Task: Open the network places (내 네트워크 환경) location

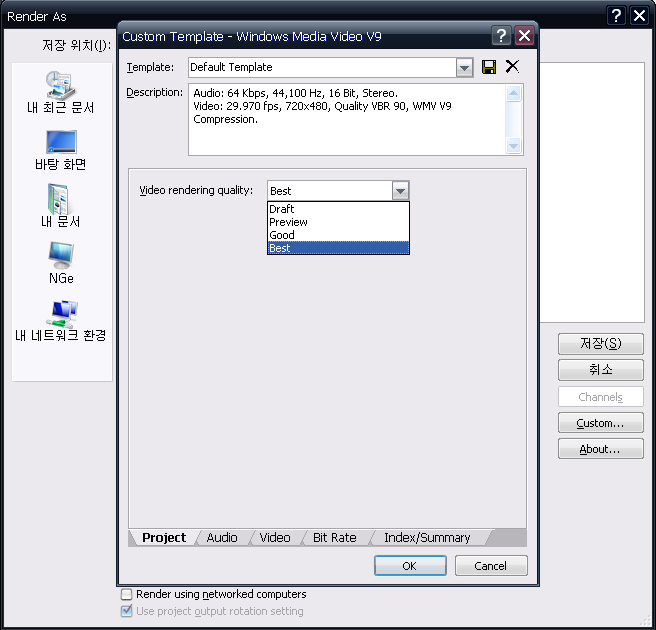Action: (61, 321)
